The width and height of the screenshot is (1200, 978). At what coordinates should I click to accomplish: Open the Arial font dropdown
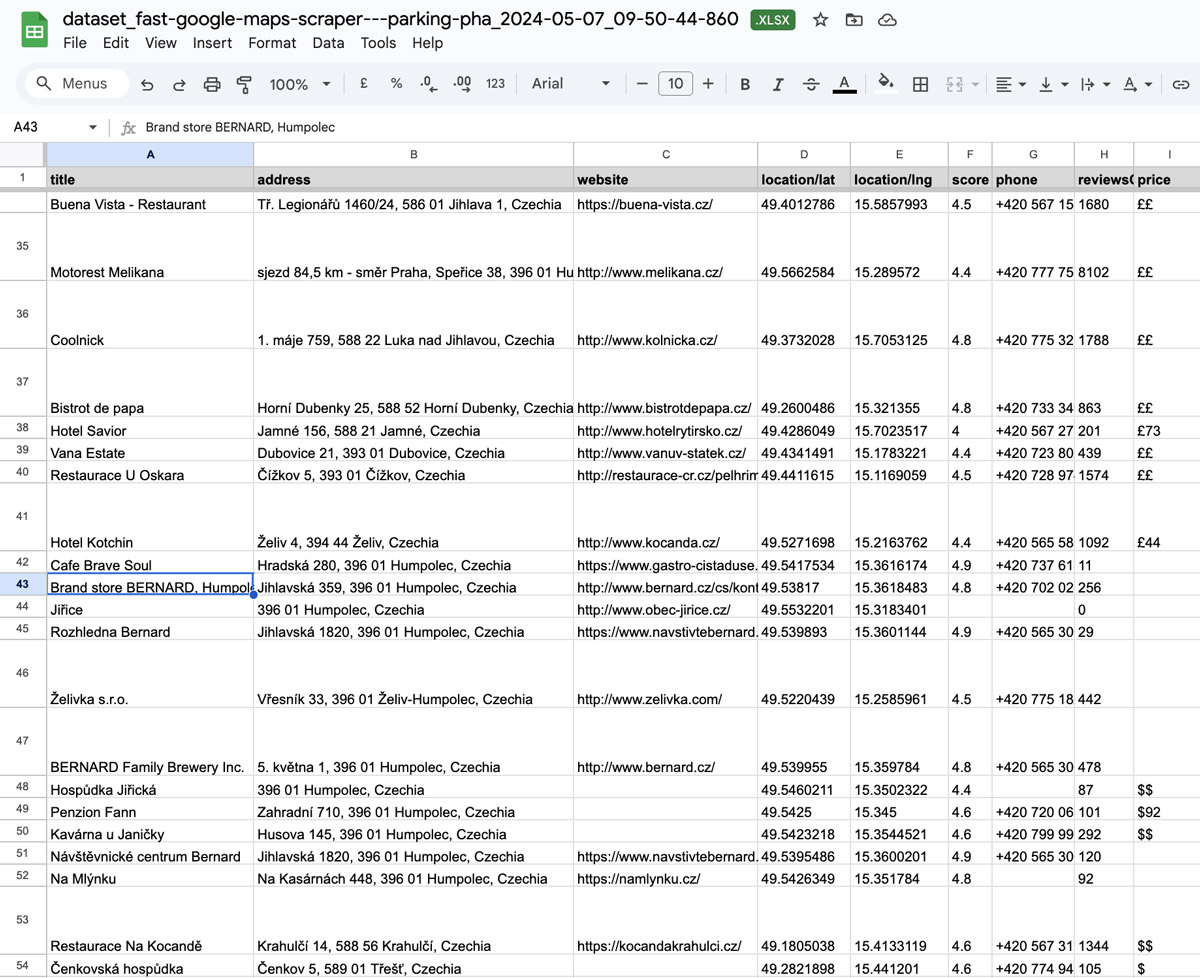coord(570,84)
